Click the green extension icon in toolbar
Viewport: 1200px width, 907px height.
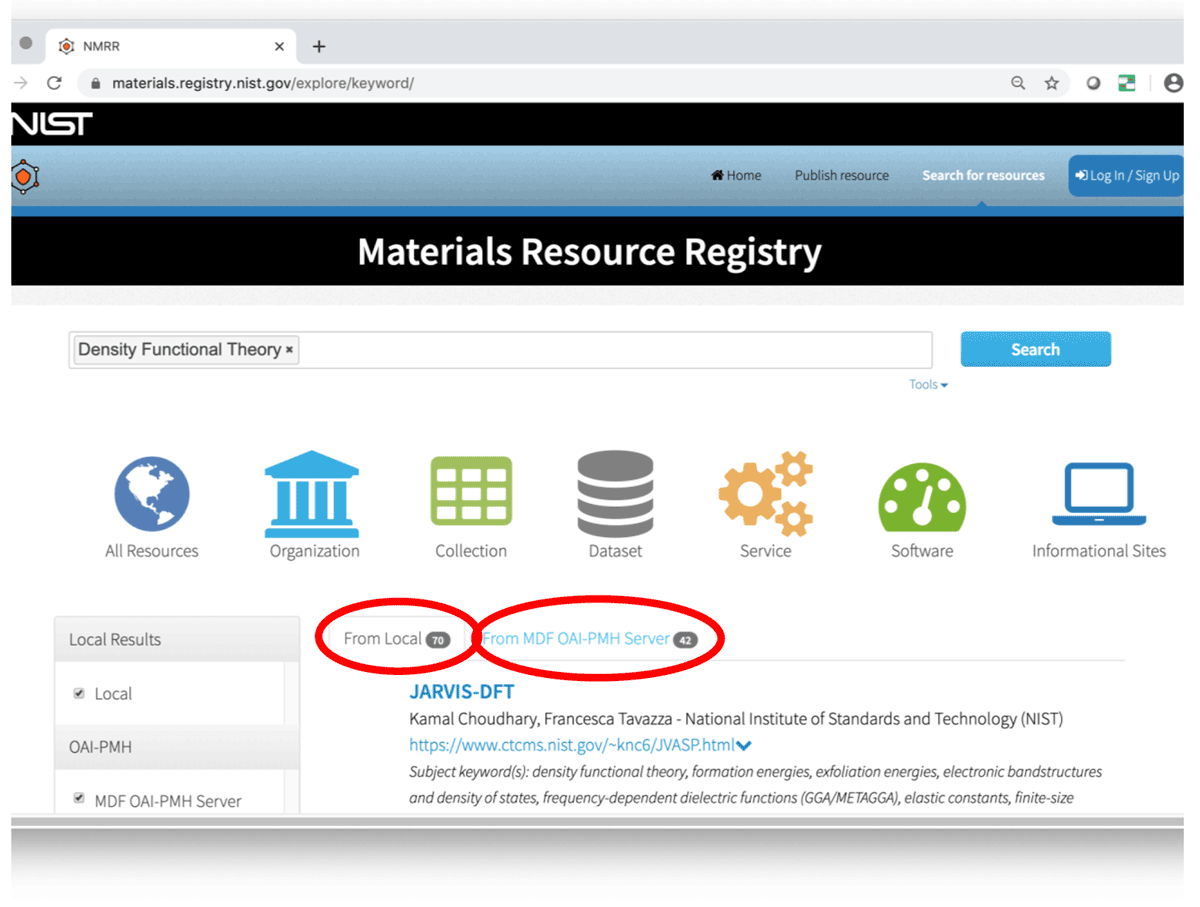tap(1127, 83)
